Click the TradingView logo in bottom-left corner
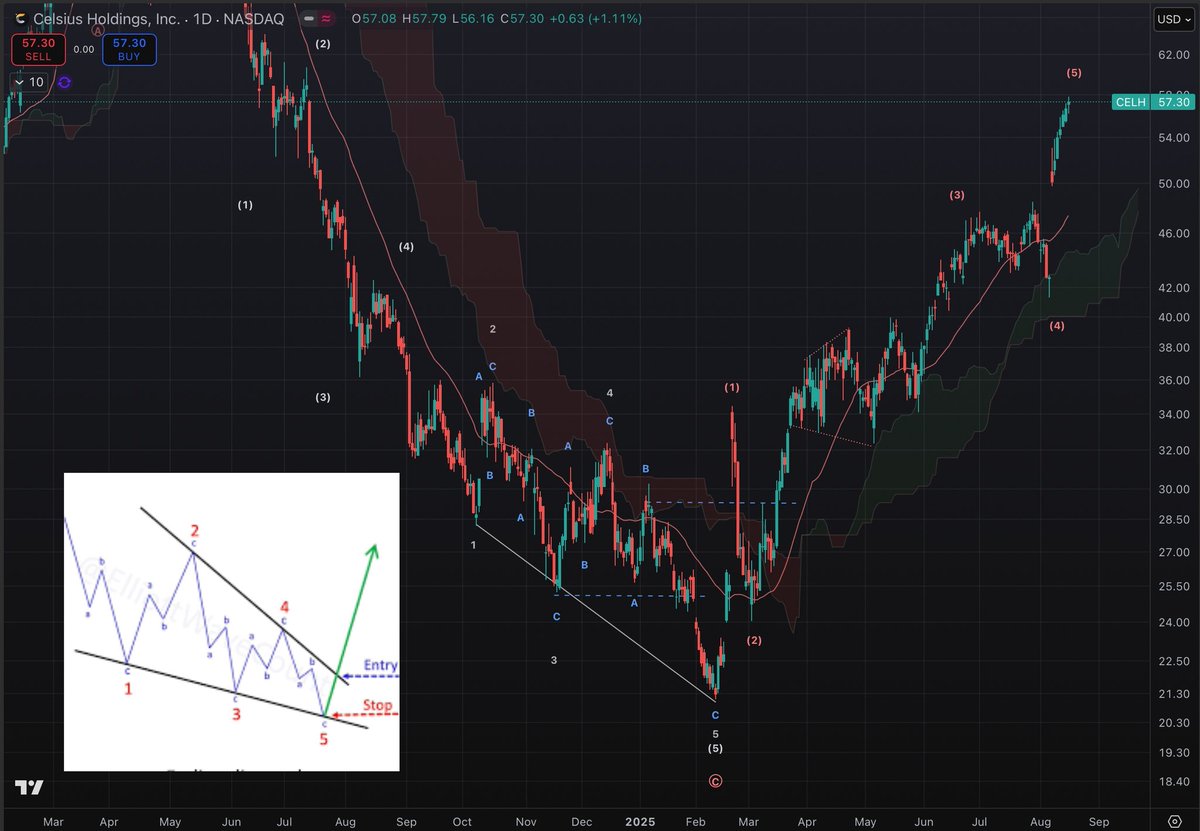 pyautogui.click(x=30, y=788)
